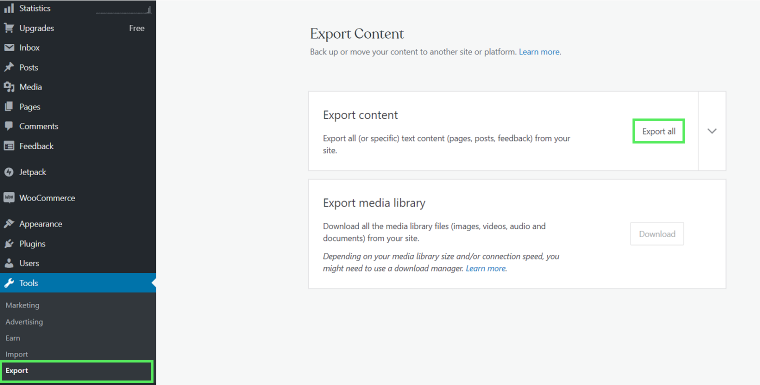Open Jetpack menu item

(x=78, y=172)
